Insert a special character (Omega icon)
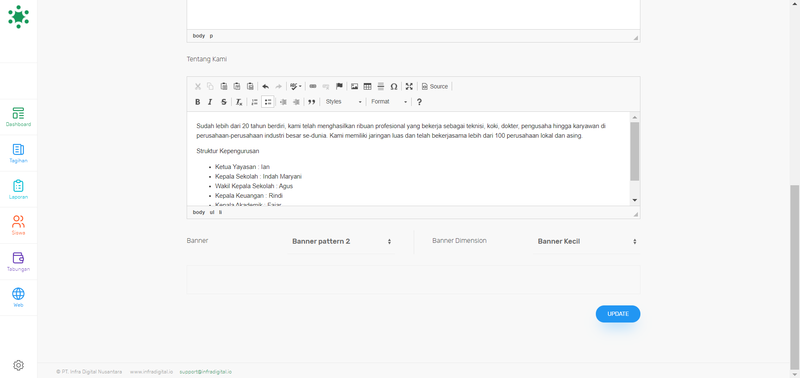This screenshot has width=800, height=378. tap(394, 87)
